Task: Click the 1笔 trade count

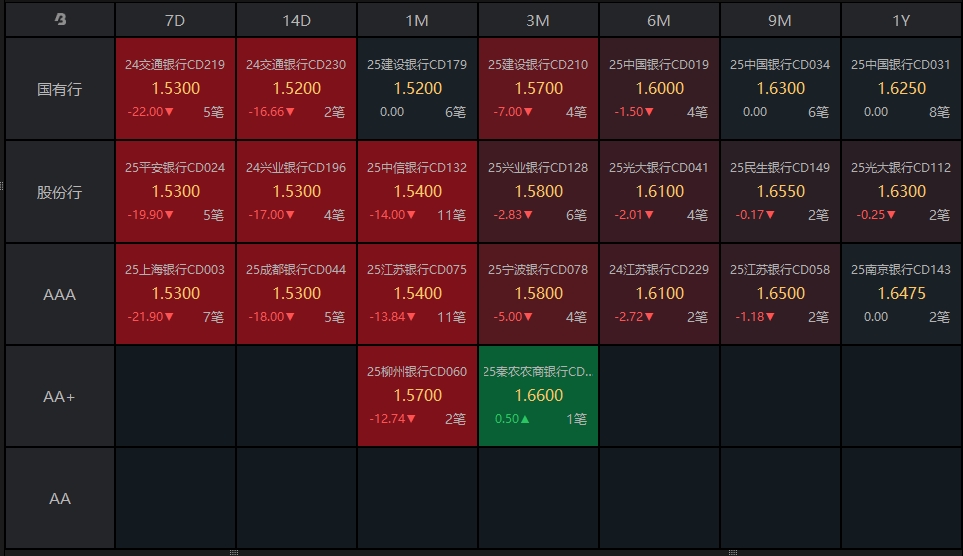Action: [576, 419]
